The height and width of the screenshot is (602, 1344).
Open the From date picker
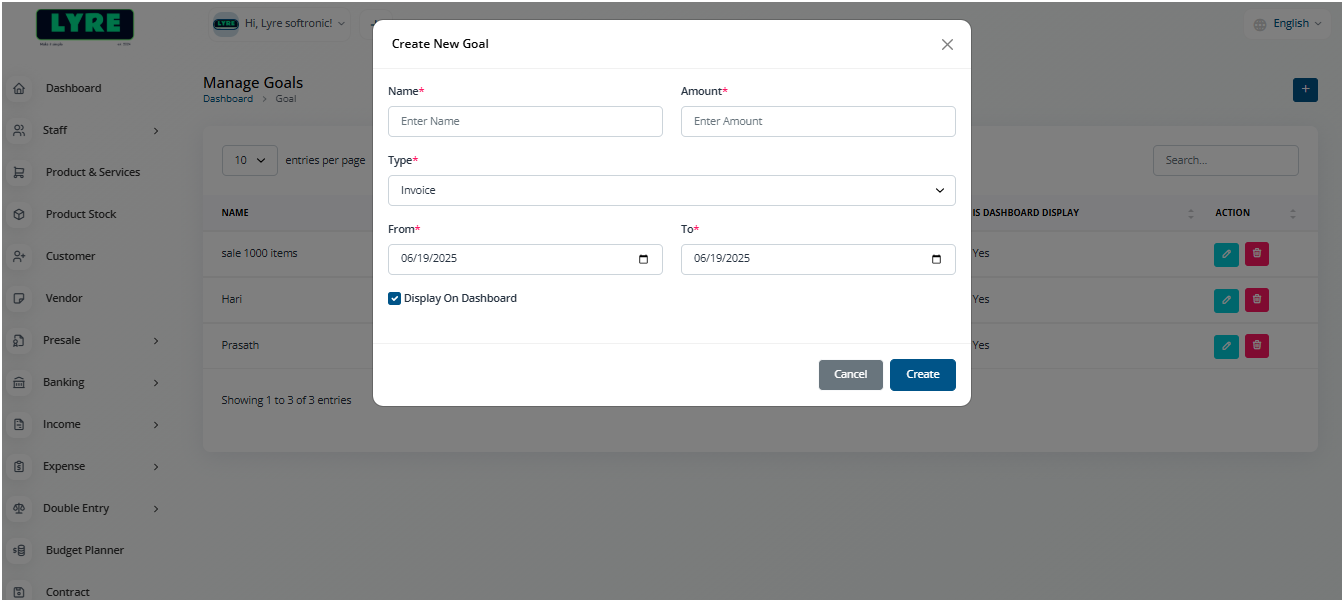coord(643,259)
